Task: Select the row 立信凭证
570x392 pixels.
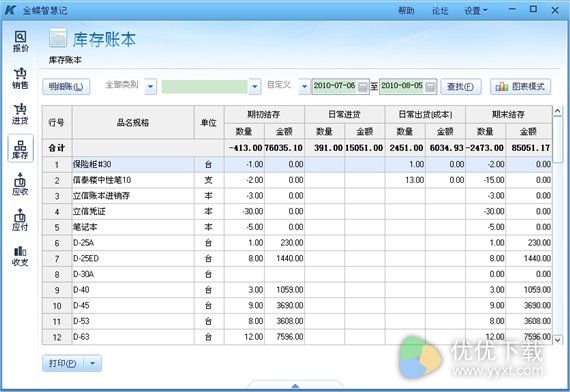Action: click(x=297, y=211)
